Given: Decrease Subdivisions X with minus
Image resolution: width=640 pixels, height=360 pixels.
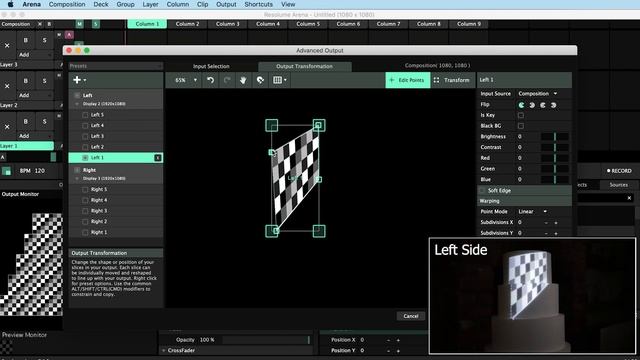Looking at the screenshot, I should pos(546,222).
